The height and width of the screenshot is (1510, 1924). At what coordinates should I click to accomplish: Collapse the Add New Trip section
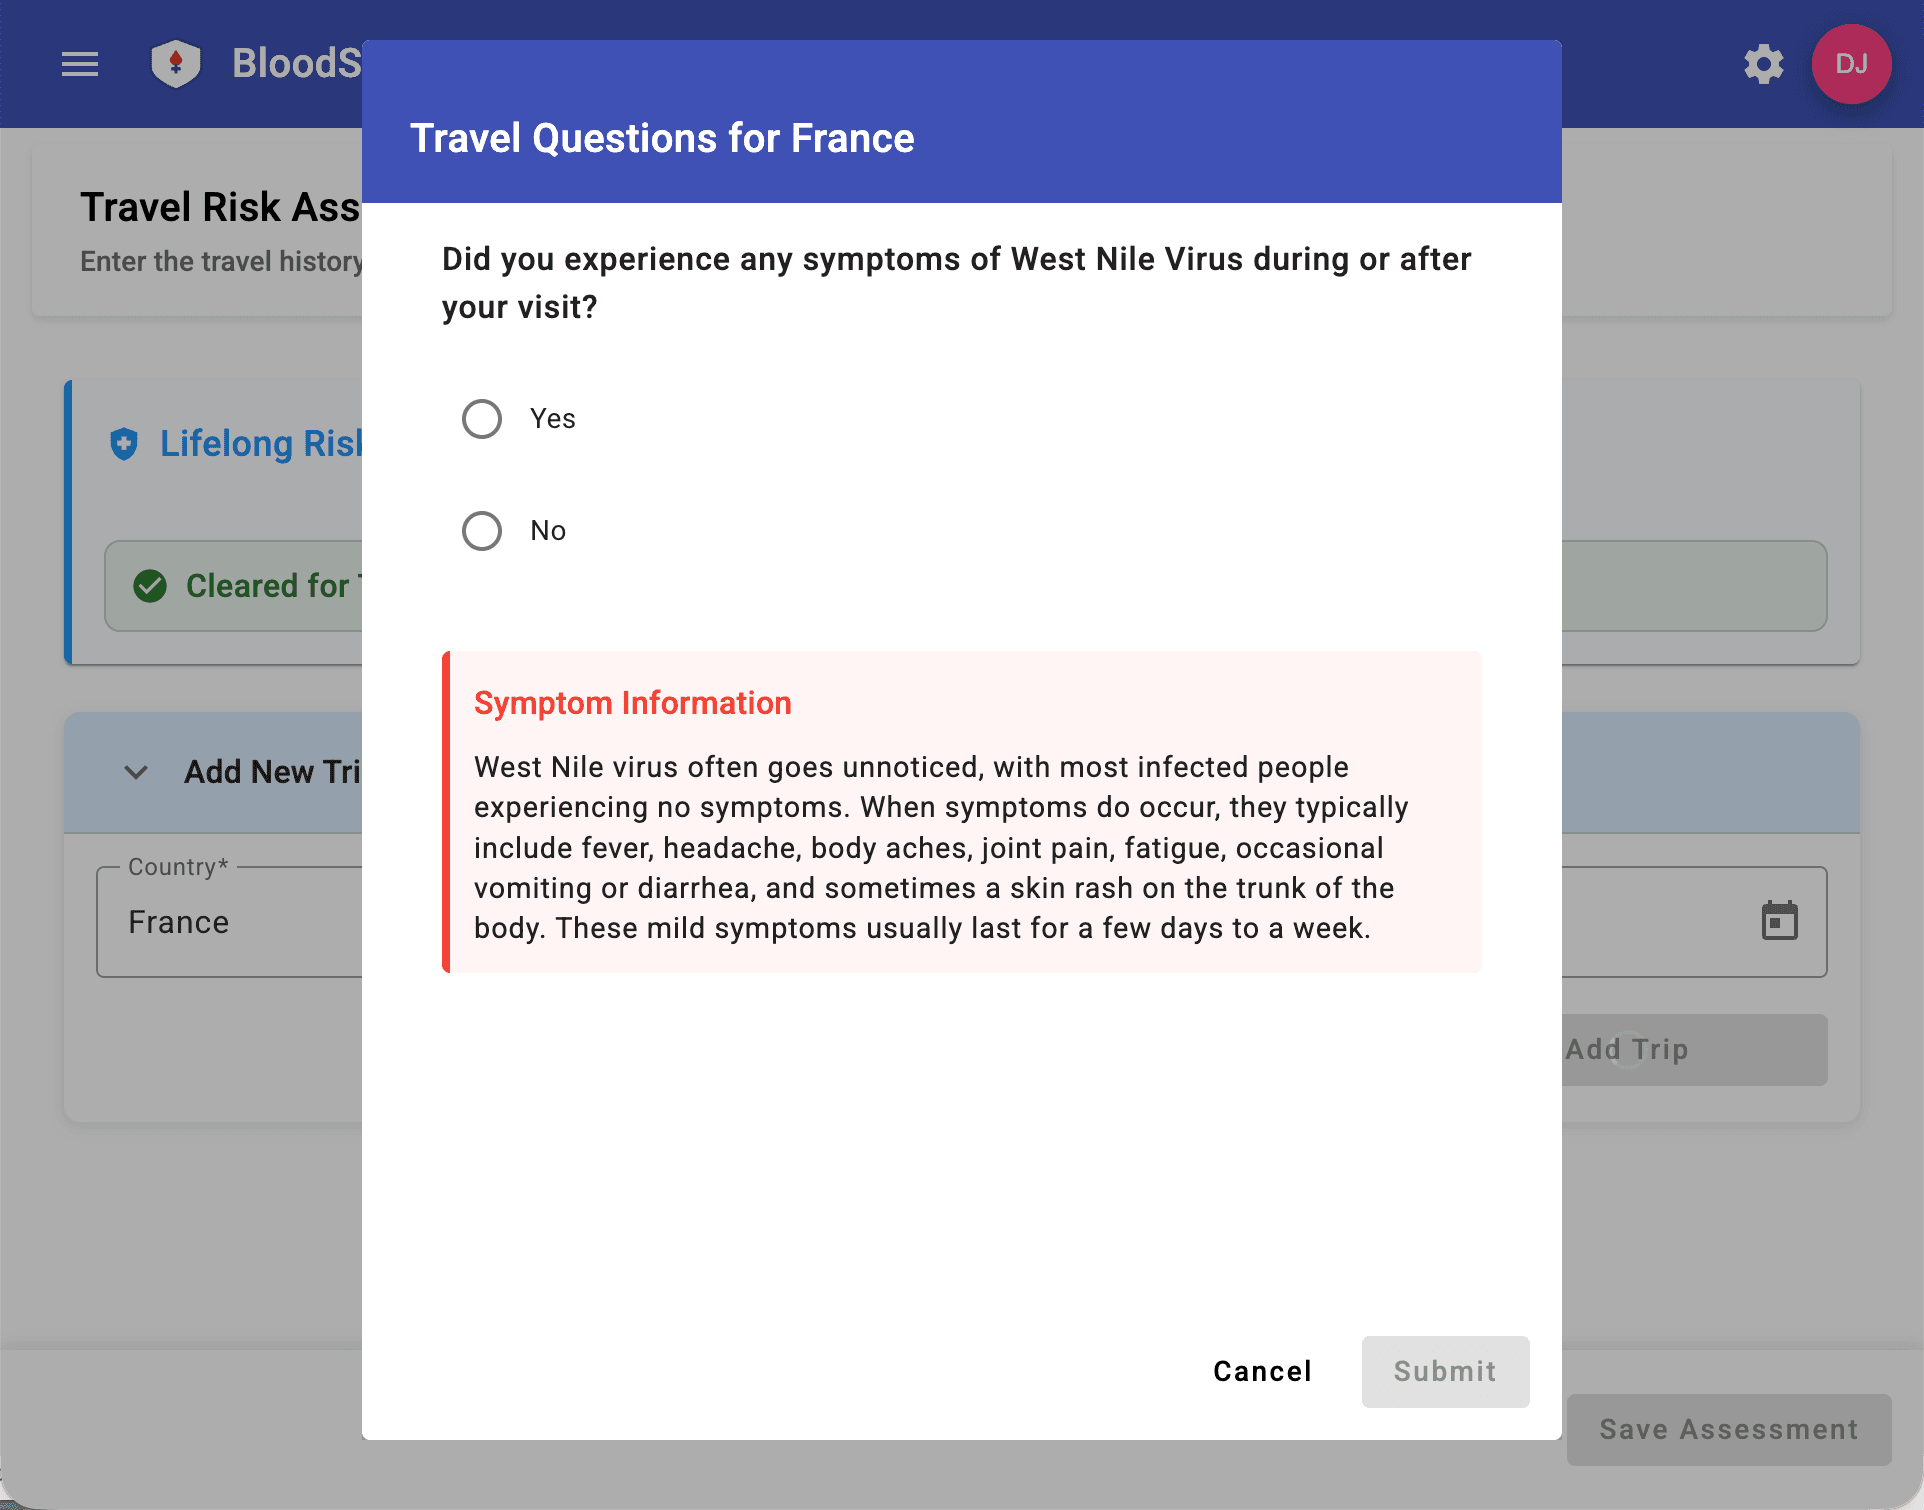(x=135, y=772)
